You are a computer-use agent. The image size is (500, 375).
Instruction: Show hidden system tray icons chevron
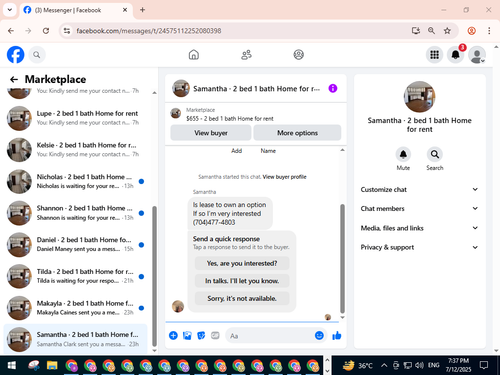tap(384, 365)
